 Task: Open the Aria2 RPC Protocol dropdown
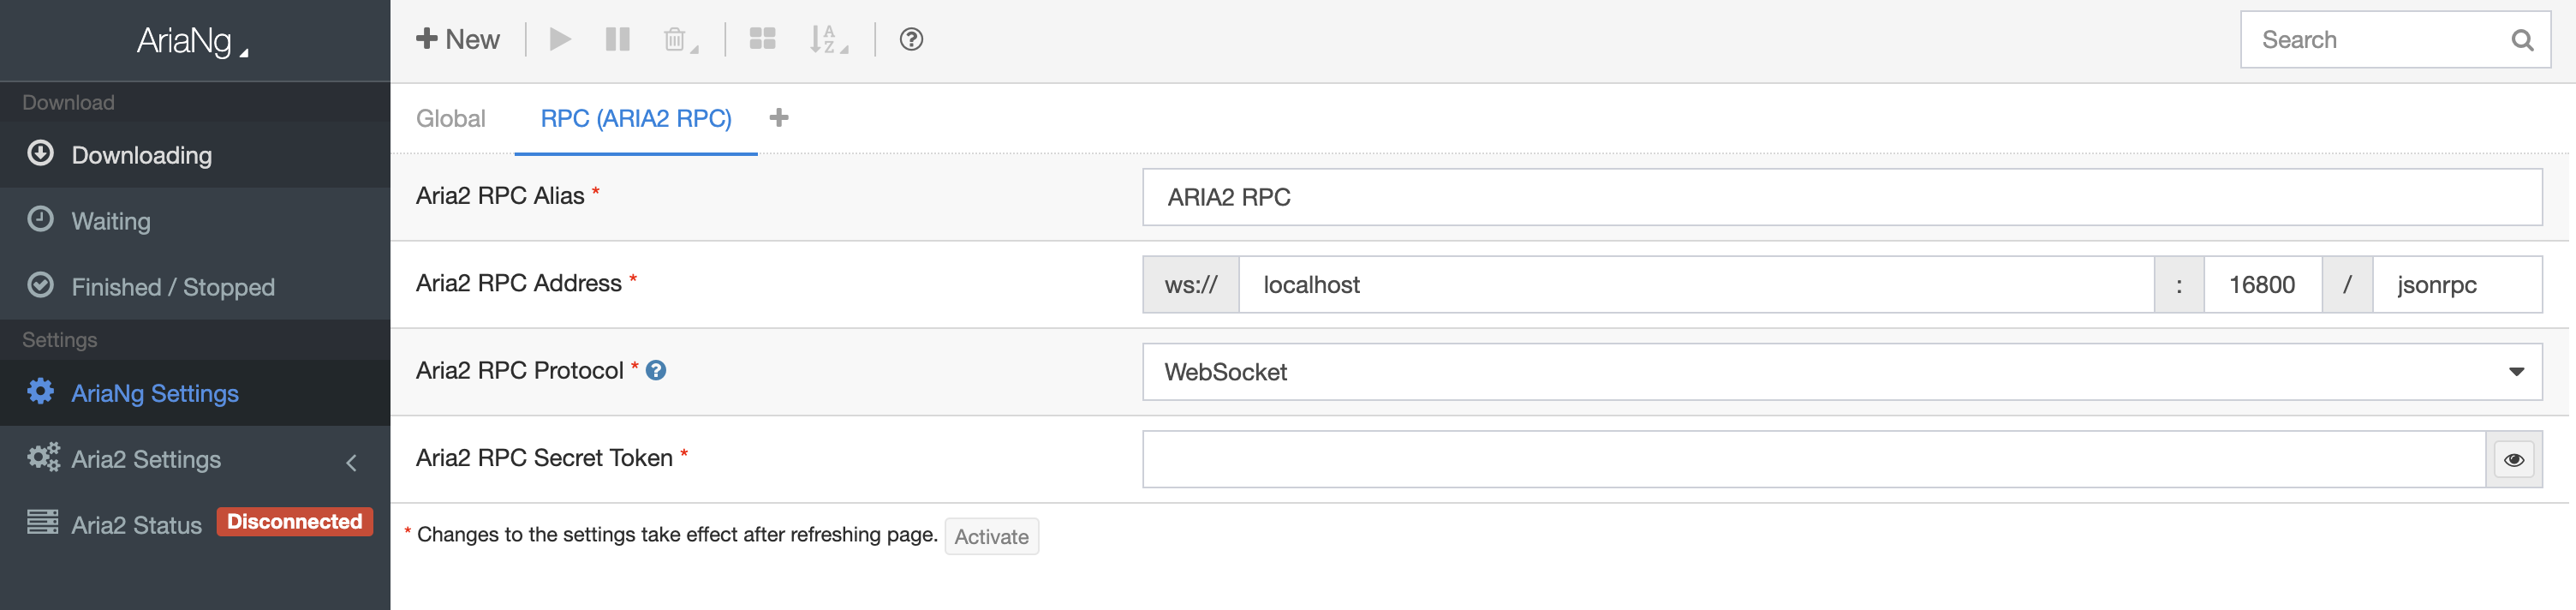click(1841, 372)
